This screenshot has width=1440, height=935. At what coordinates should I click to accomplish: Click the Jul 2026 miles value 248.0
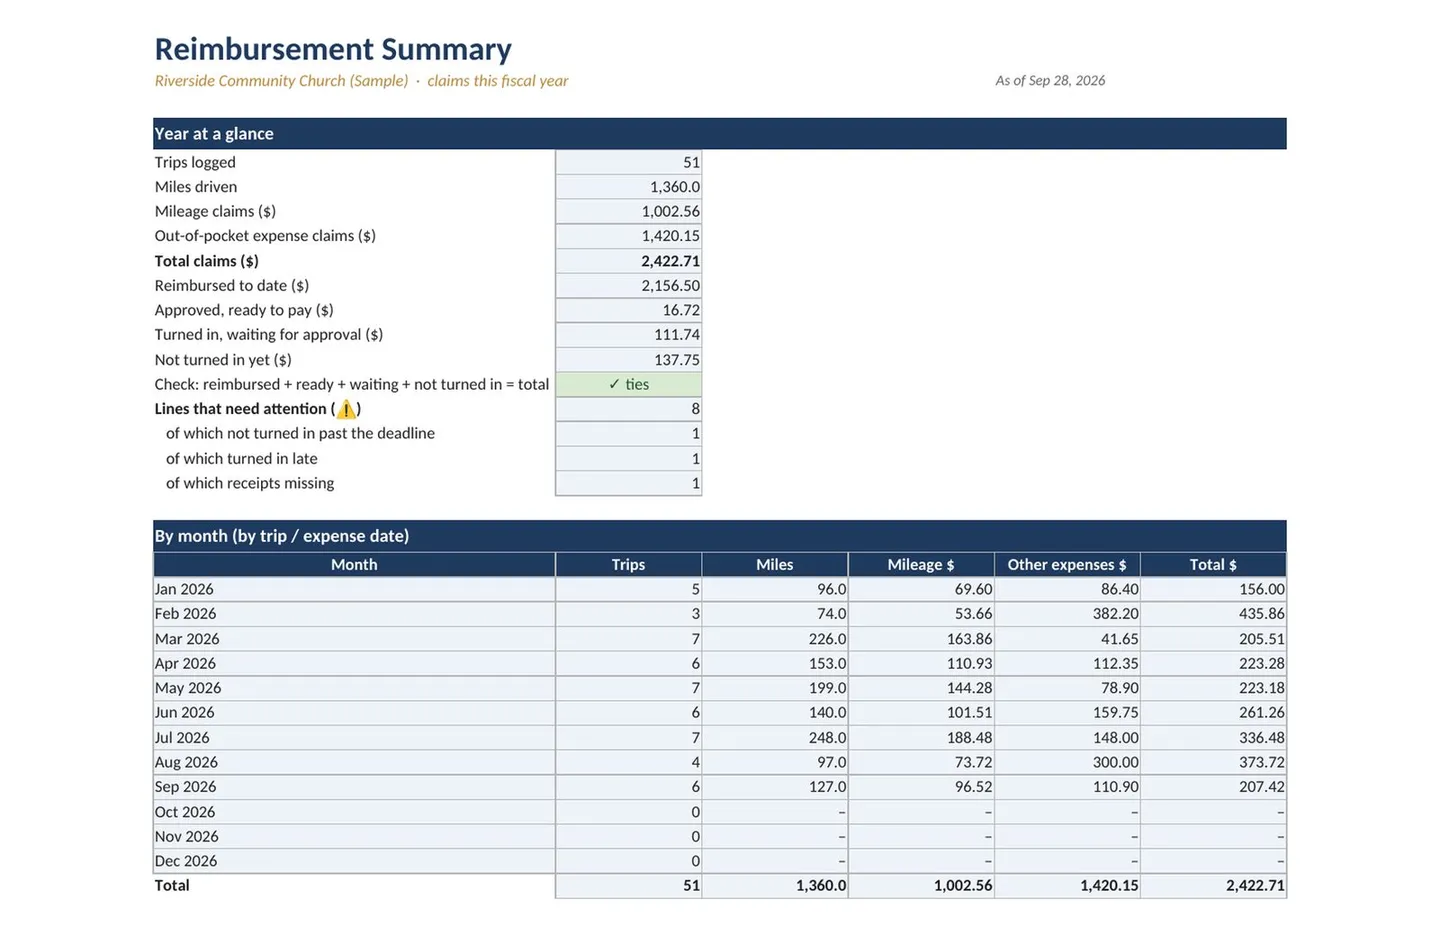(x=774, y=737)
